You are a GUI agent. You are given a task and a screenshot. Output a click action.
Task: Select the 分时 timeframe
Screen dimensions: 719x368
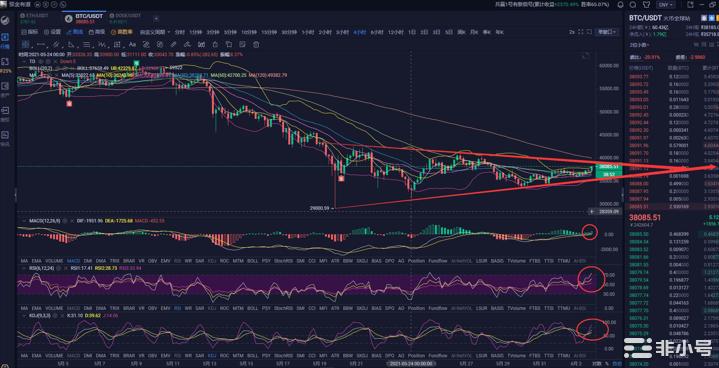[180, 32]
